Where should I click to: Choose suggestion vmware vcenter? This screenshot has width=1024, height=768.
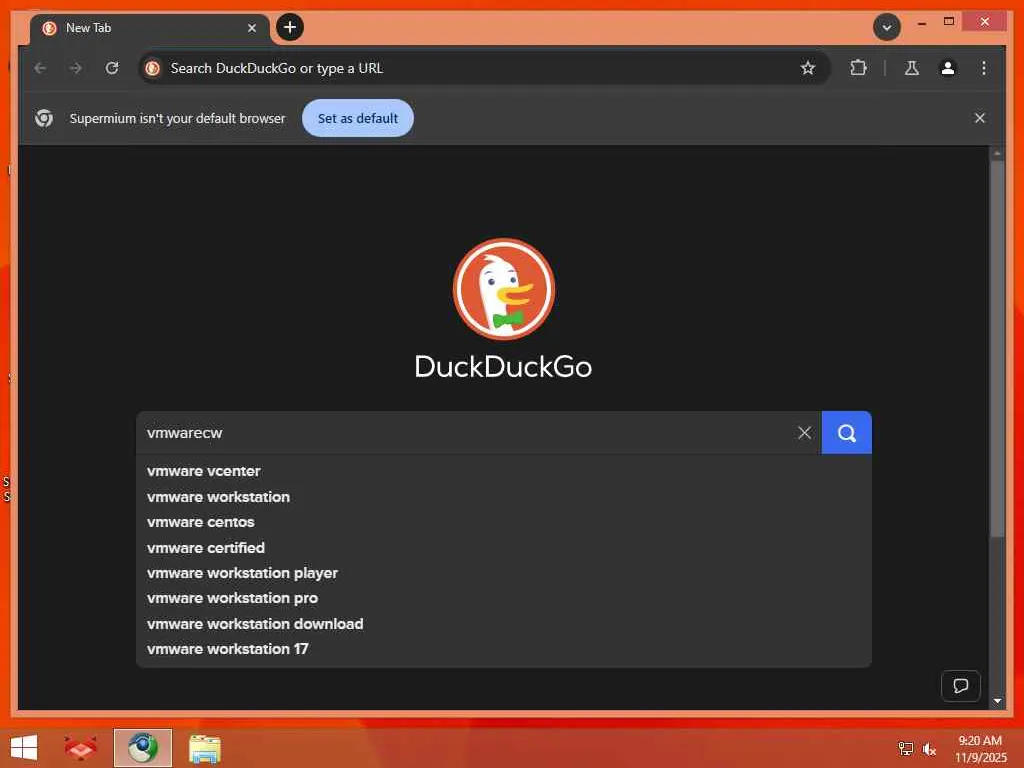504,471
